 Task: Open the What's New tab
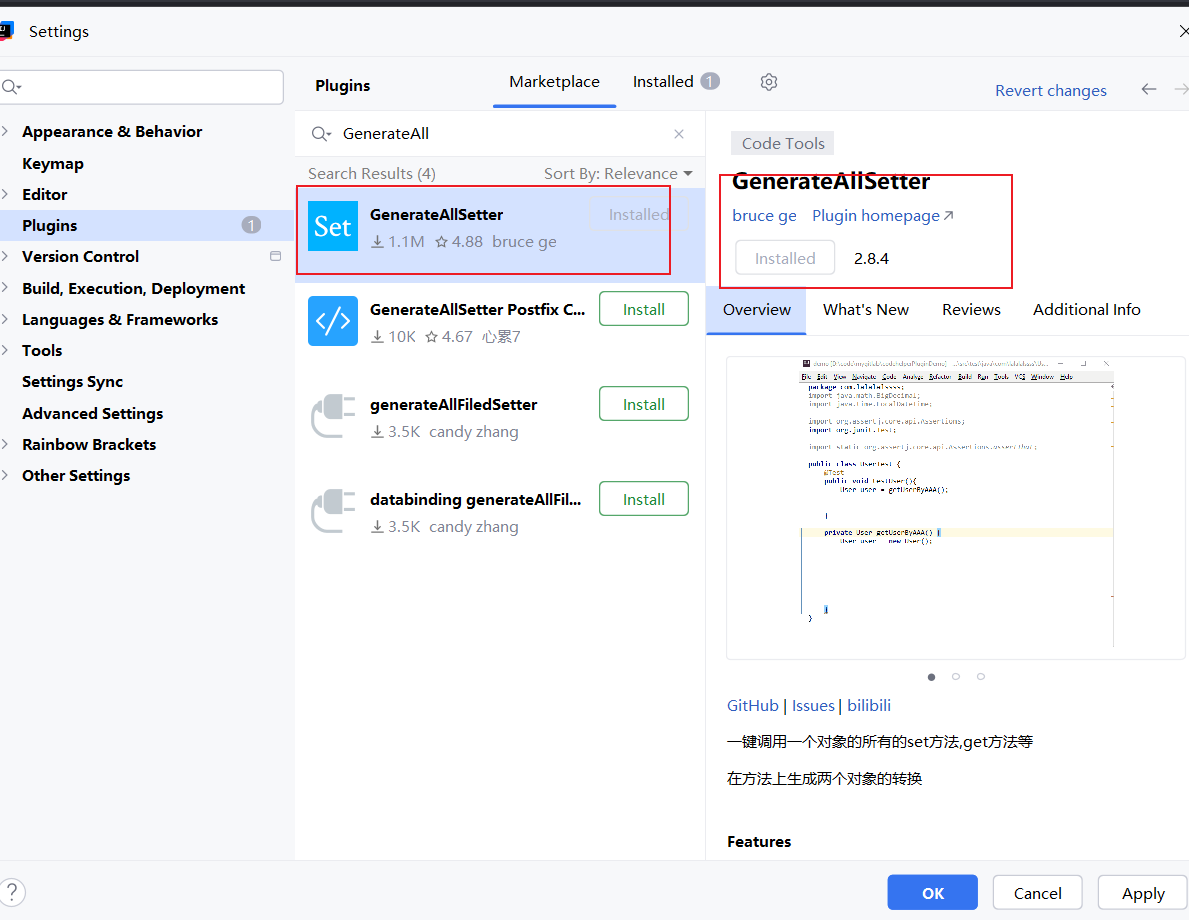[x=866, y=309]
